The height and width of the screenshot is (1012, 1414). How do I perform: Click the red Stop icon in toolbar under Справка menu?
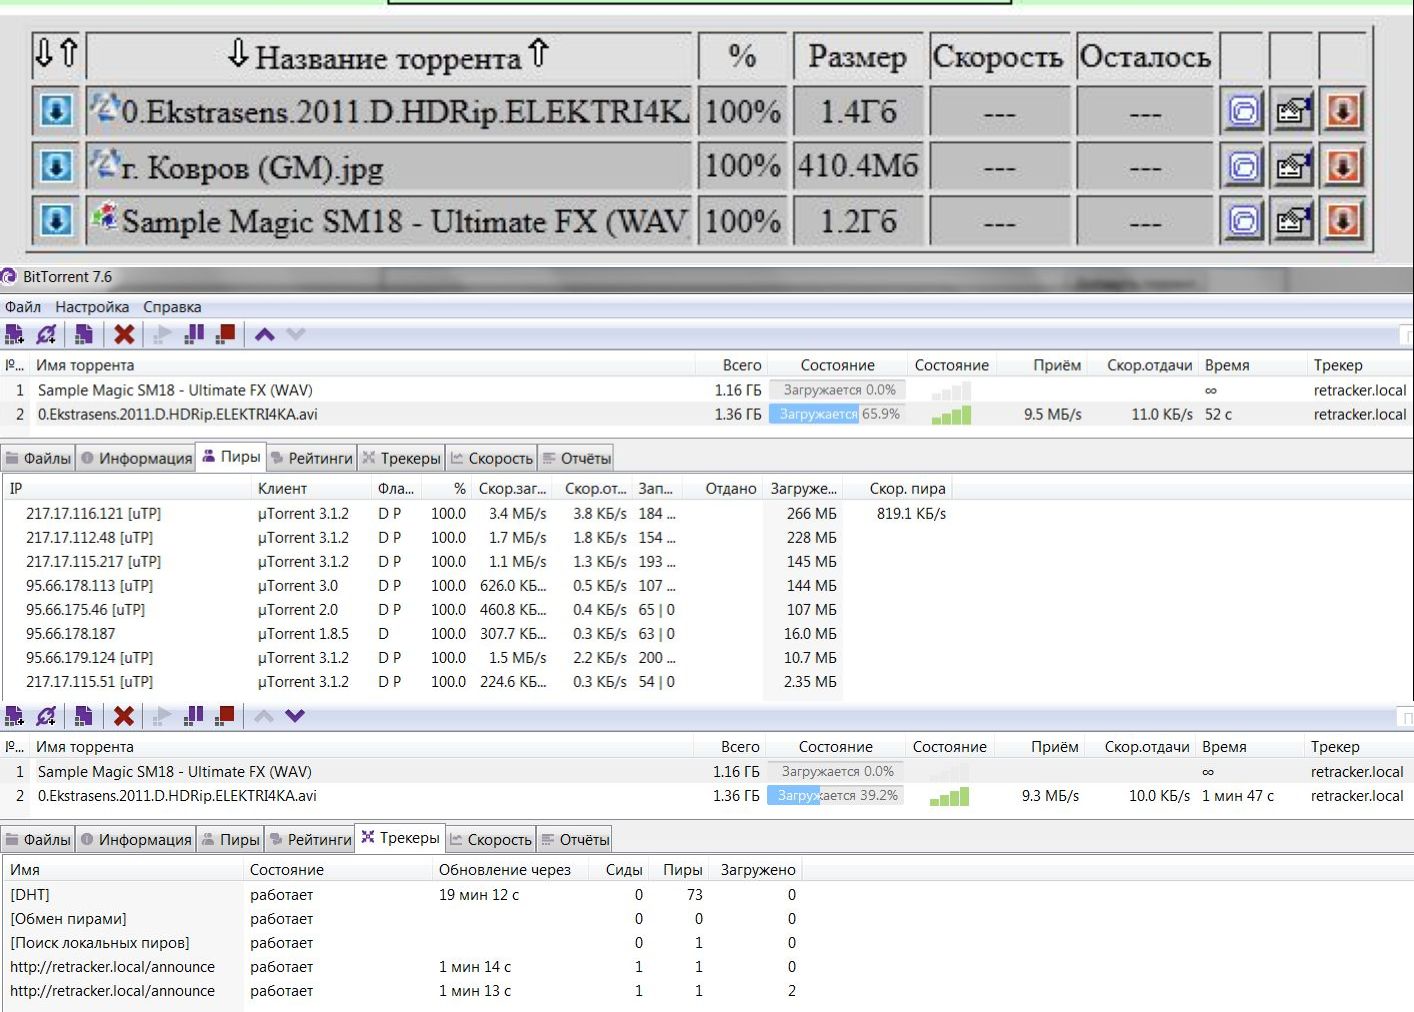226,334
